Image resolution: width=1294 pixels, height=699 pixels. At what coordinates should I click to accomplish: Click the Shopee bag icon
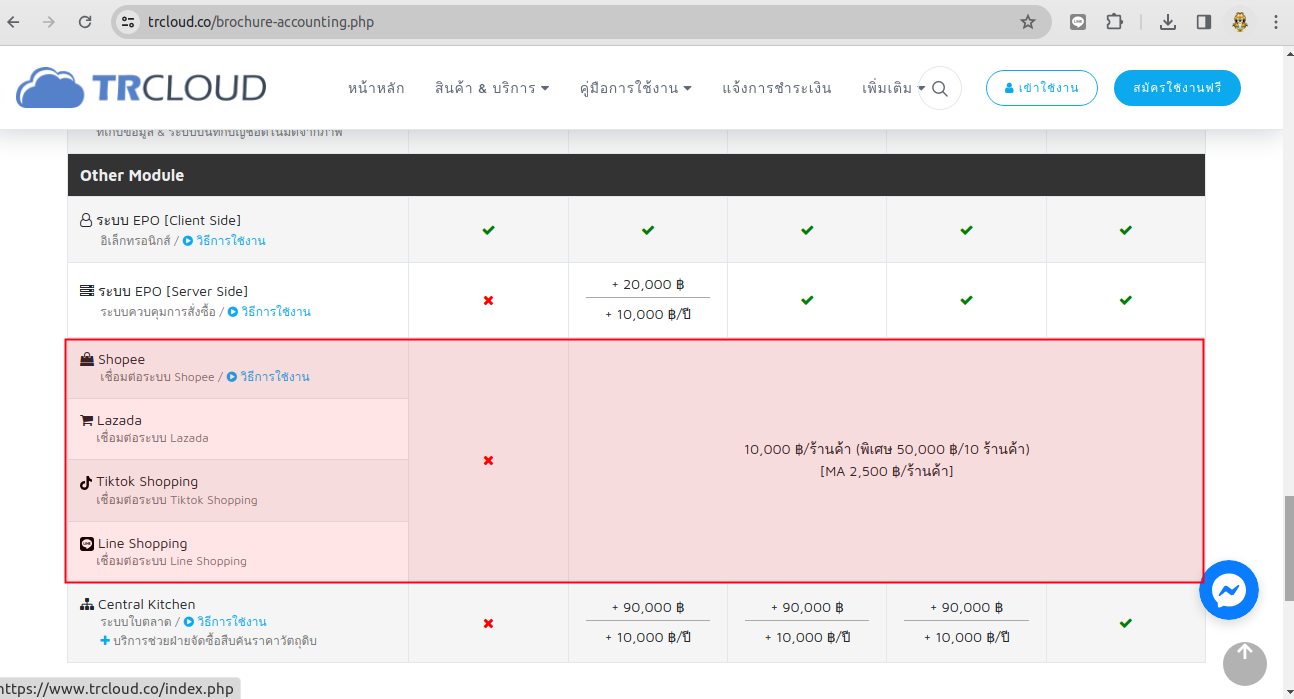pos(87,359)
